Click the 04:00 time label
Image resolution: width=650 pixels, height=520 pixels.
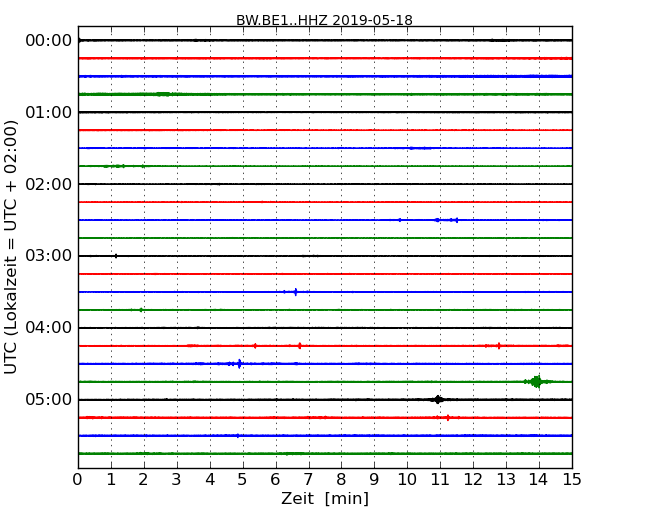[x=49, y=328]
